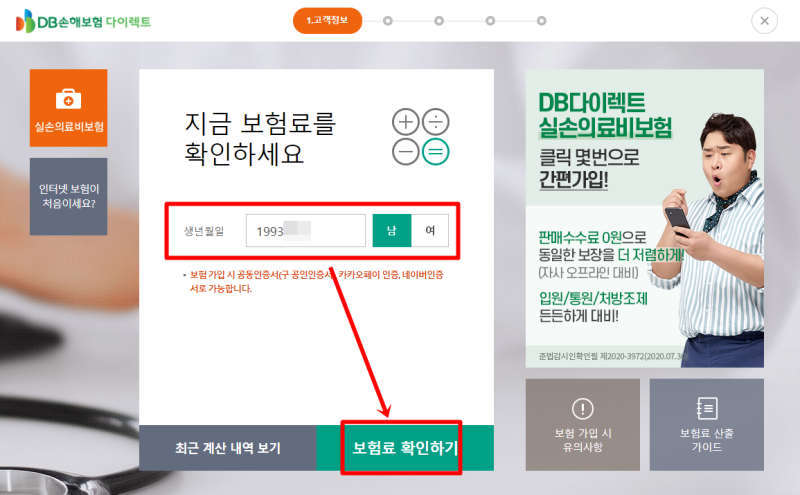Click the third progress step dot

pos(439,21)
